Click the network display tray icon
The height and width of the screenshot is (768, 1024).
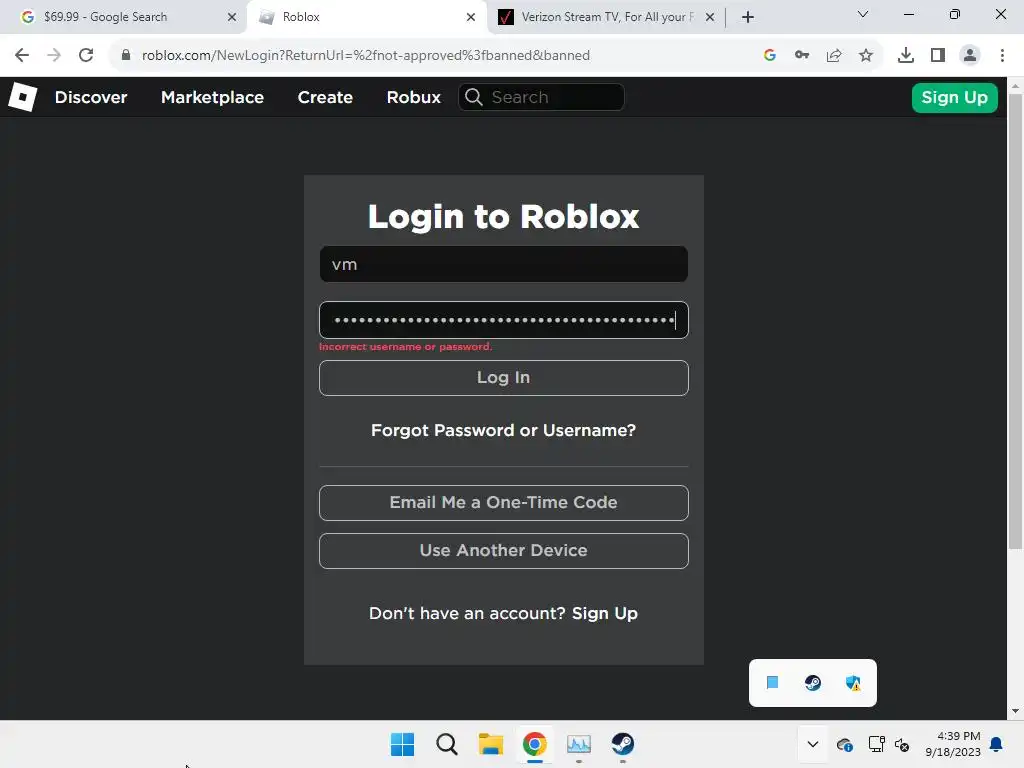click(876, 744)
